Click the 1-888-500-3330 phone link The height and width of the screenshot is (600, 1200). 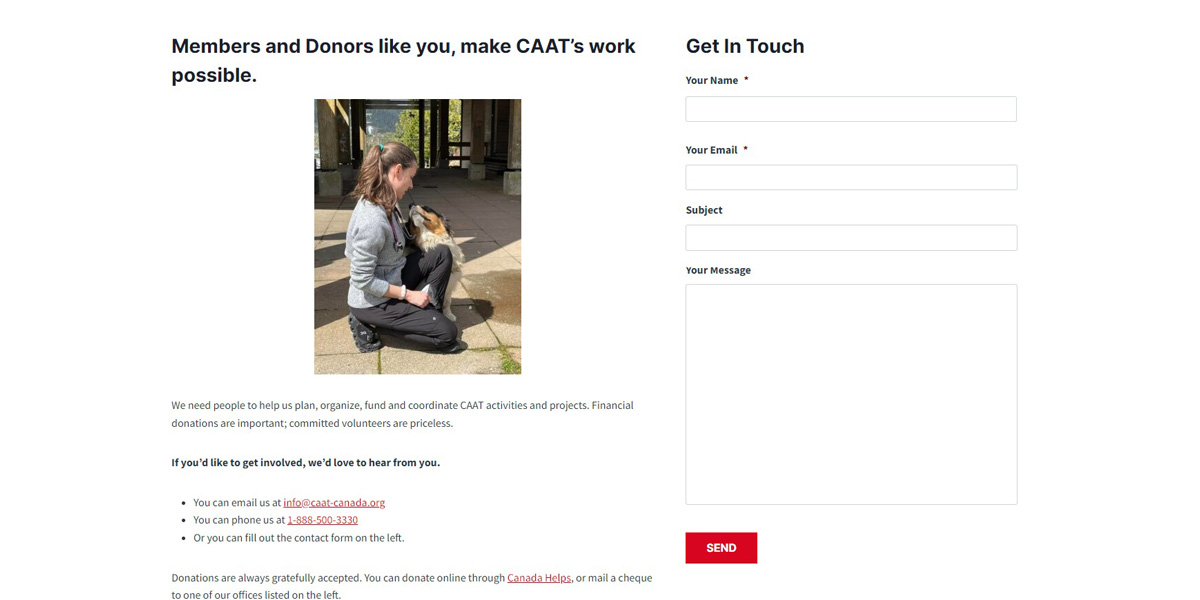322,520
